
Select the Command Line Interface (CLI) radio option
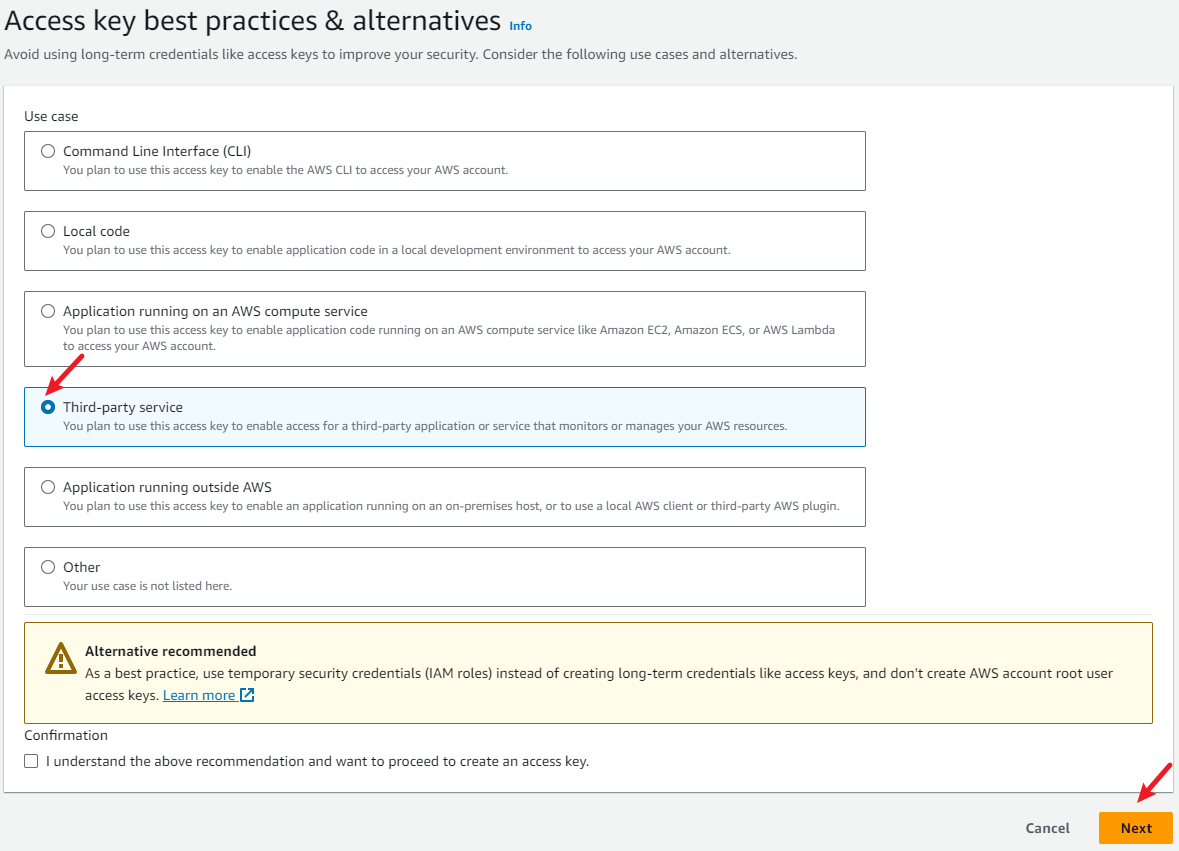tap(48, 151)
